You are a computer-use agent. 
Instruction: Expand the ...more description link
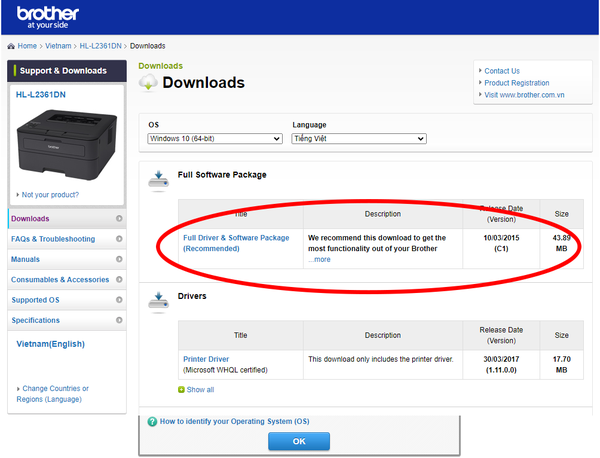(x=319, y=259)
